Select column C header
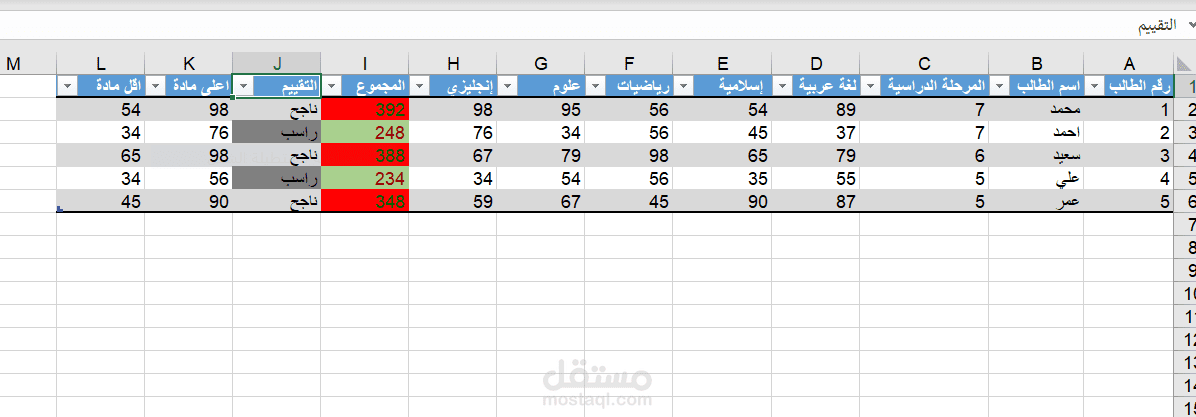 coord(924,64)
